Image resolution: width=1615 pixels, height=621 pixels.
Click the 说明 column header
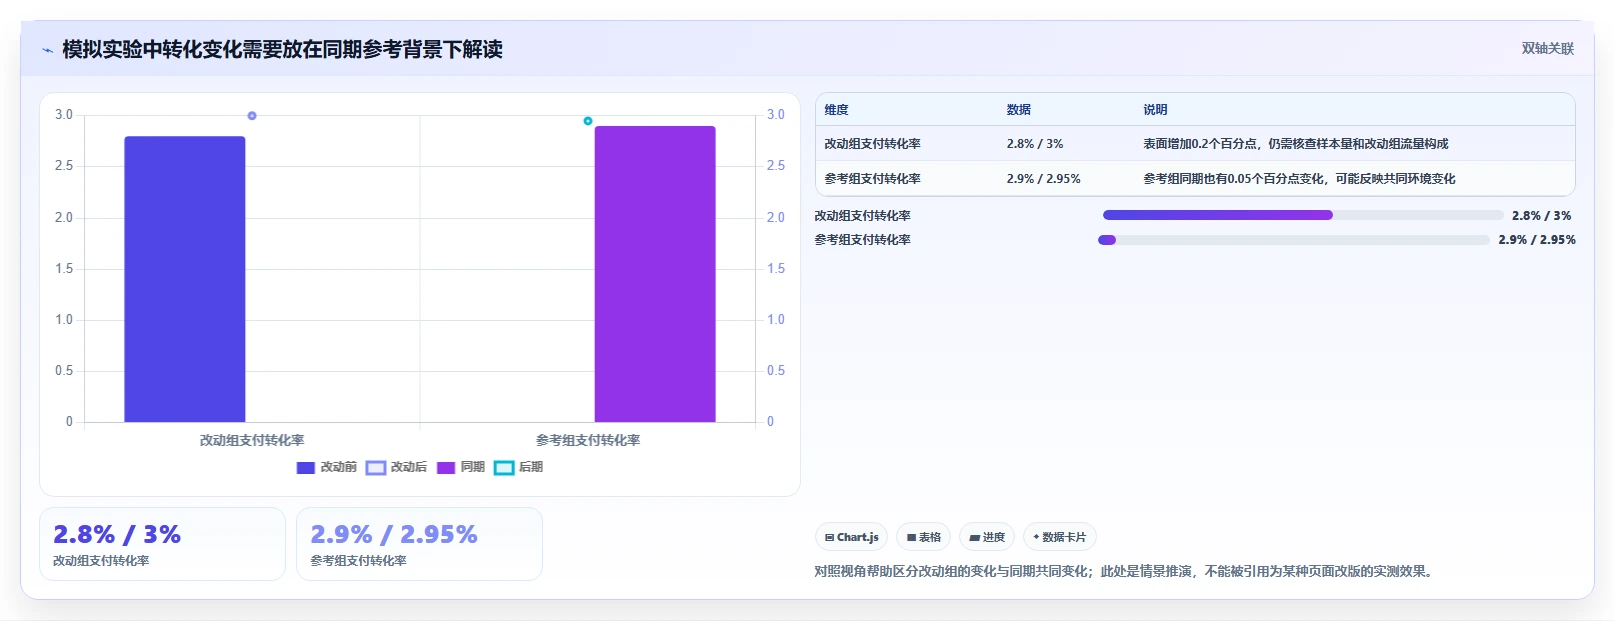click(1155, 110)
